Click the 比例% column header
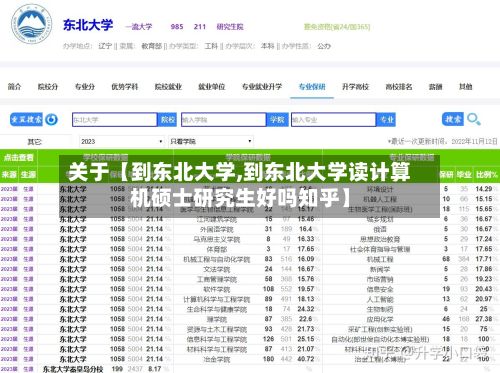Image resolution: width=500 pixels, height=373 pixels. tap(486, 174)
